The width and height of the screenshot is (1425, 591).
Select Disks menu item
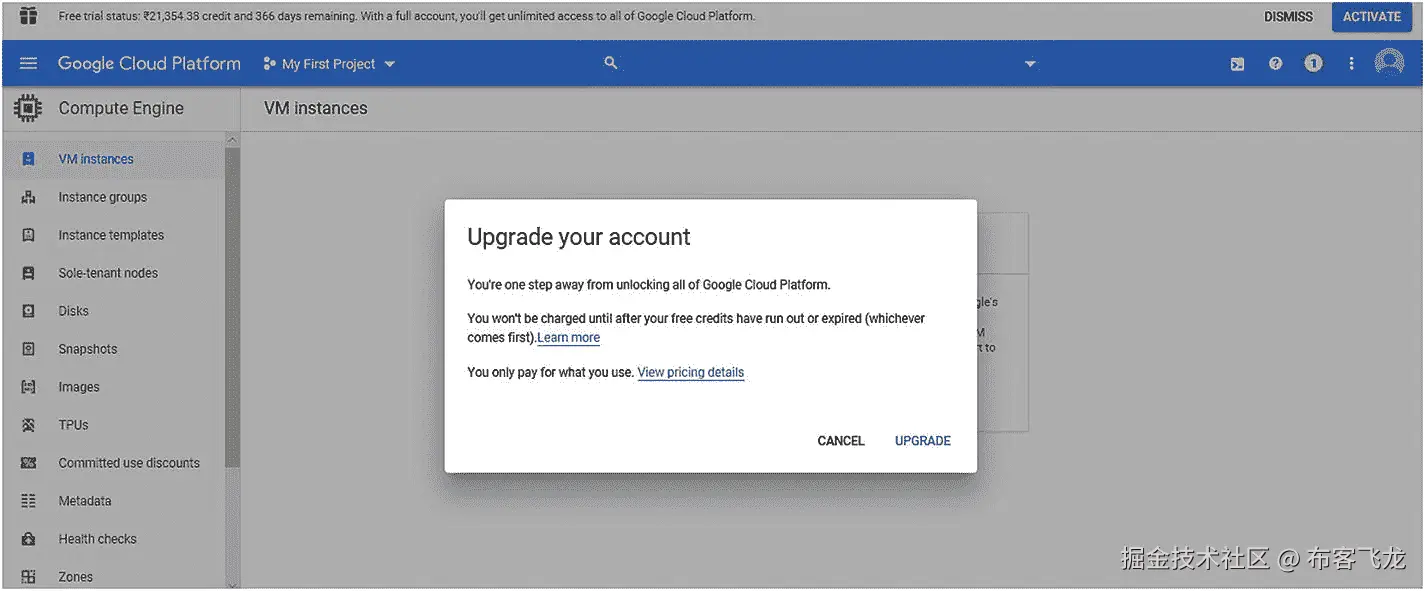114,311
